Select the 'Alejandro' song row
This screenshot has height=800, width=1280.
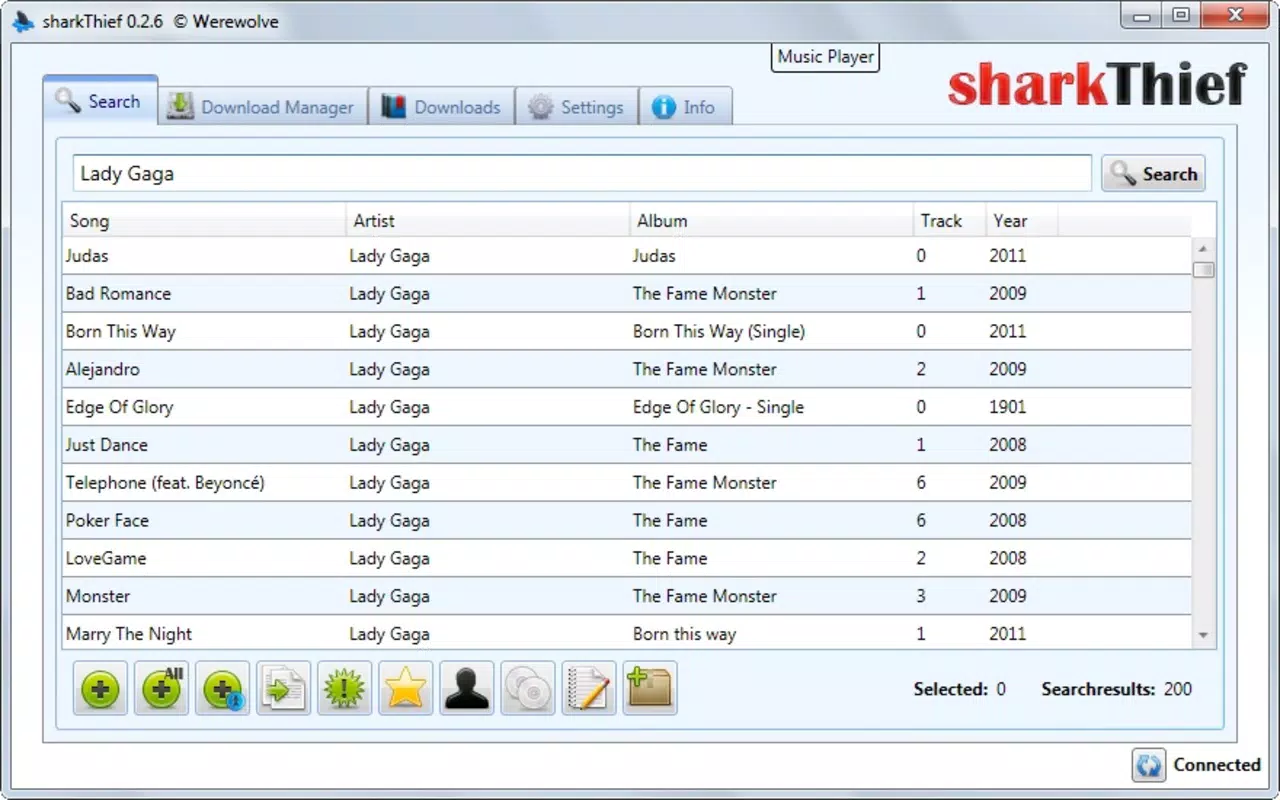(x=627, y=370)
